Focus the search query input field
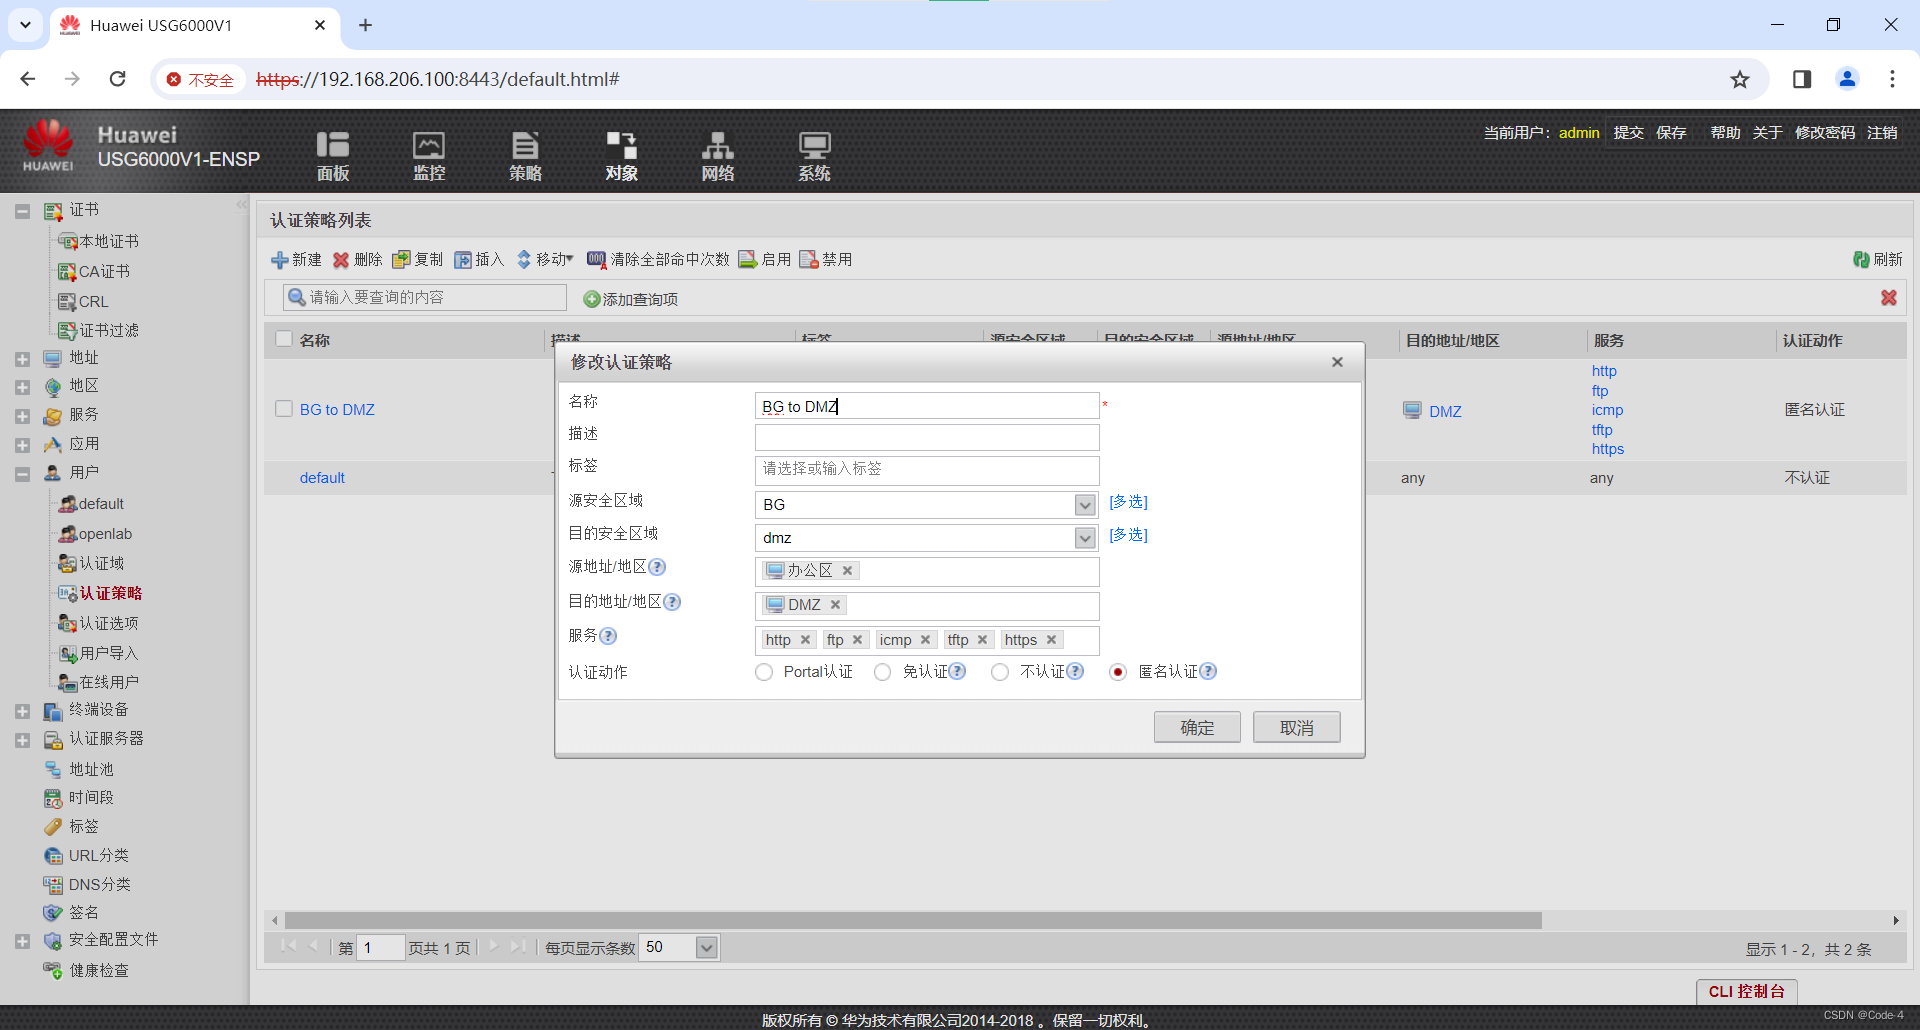 pyautogui.click(x=425, y=297)
